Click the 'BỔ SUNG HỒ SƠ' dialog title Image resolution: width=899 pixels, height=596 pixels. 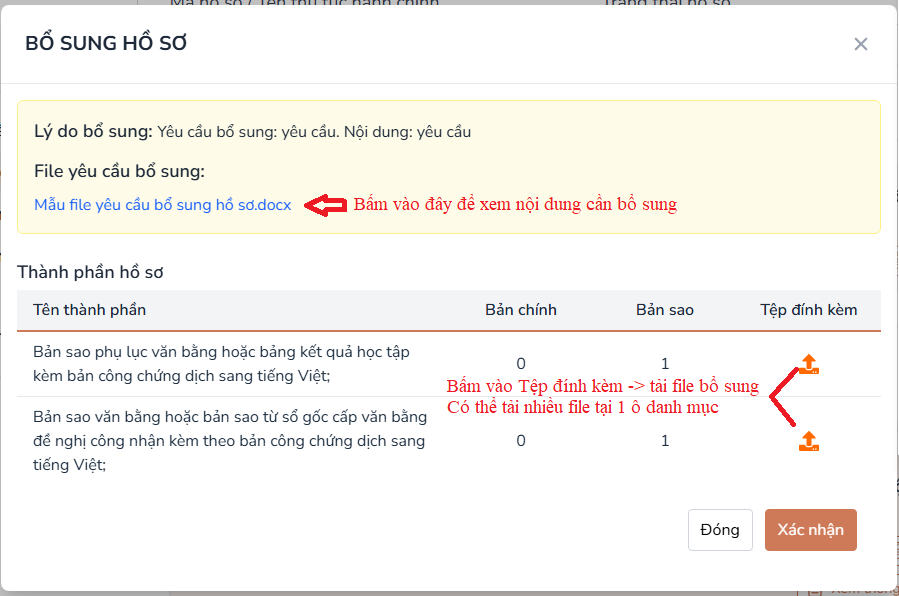tap(106, 44)
